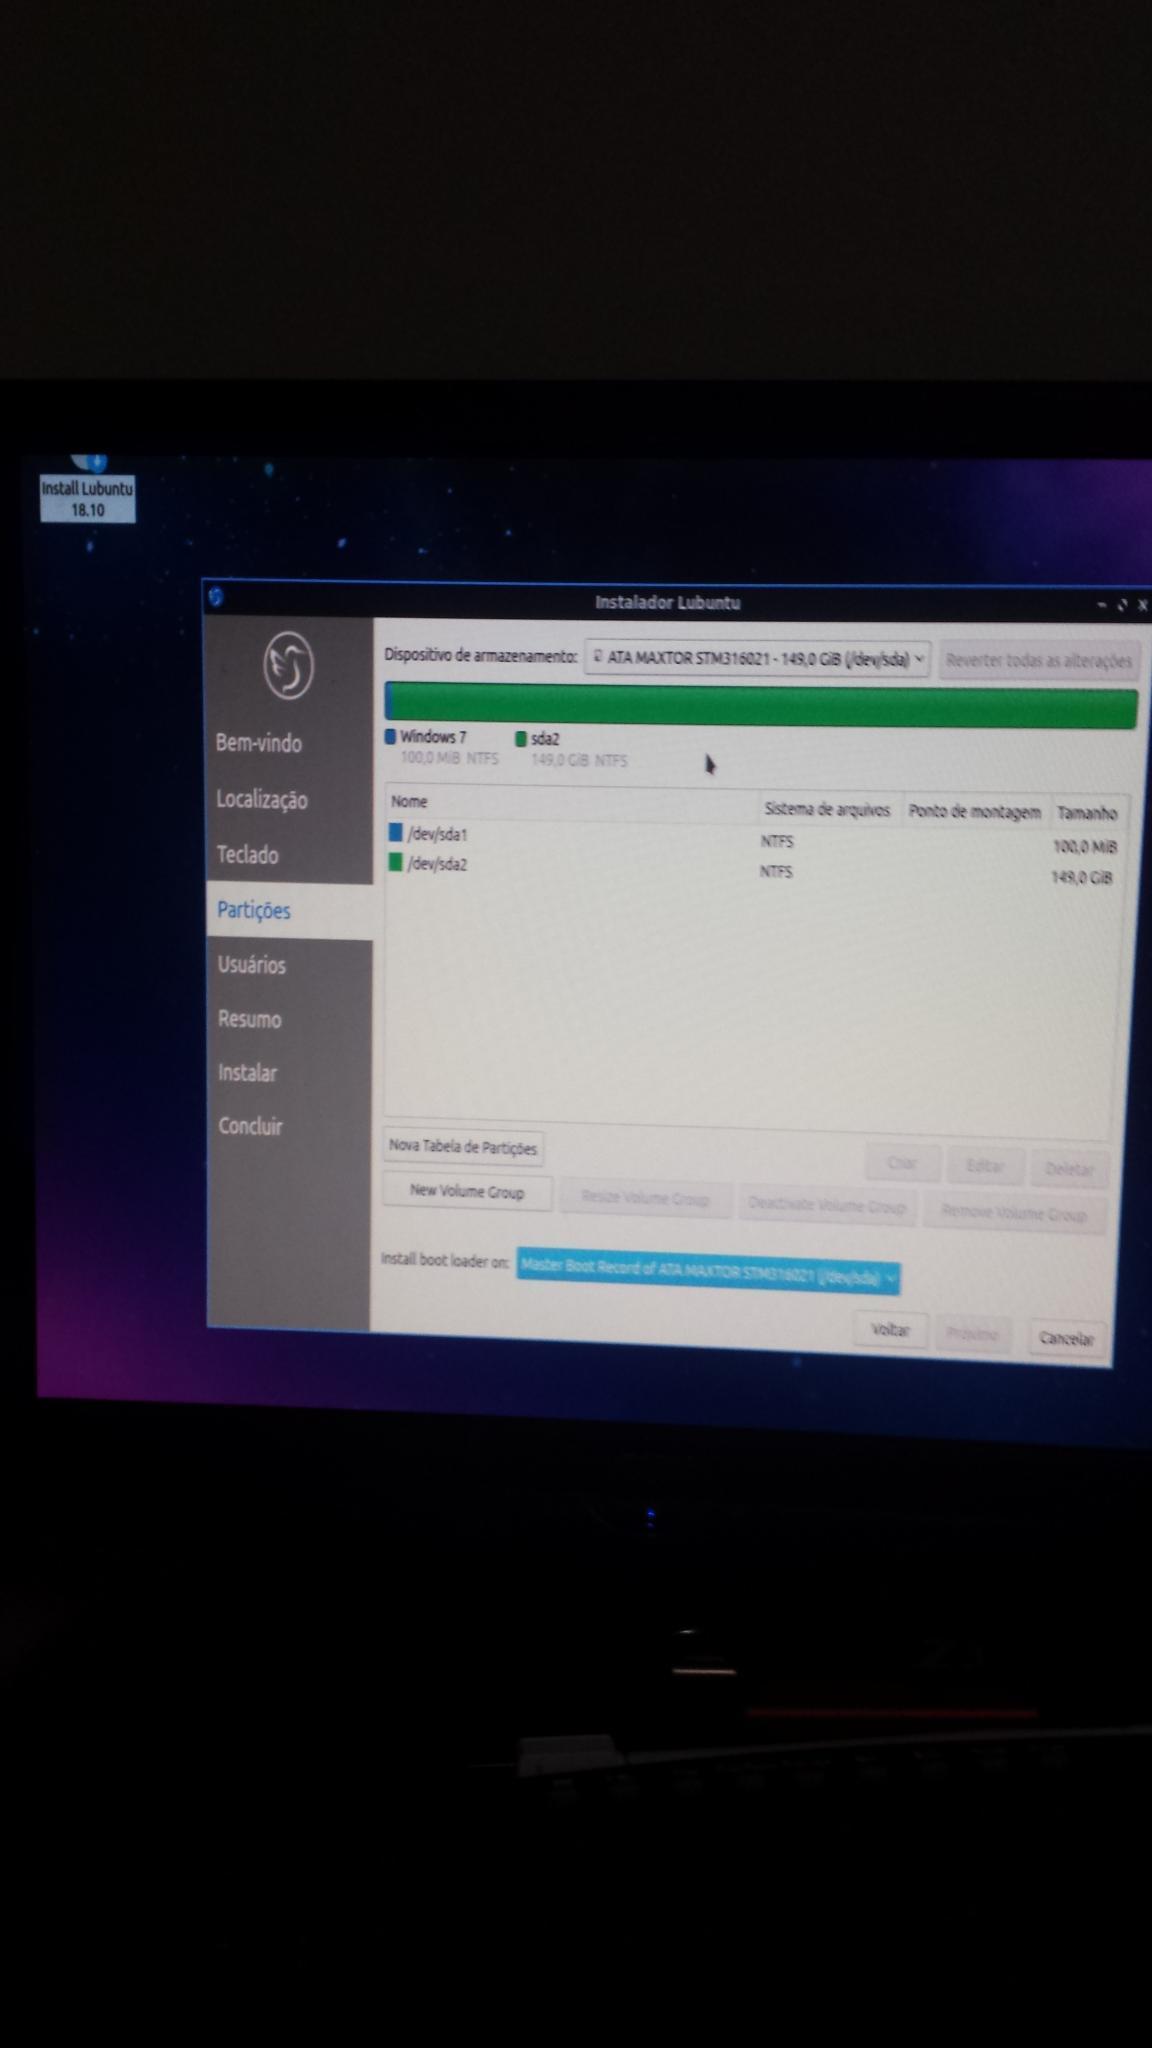Go back with the Voltar button
1152x2048 pixels.
tap(890, 1330)
